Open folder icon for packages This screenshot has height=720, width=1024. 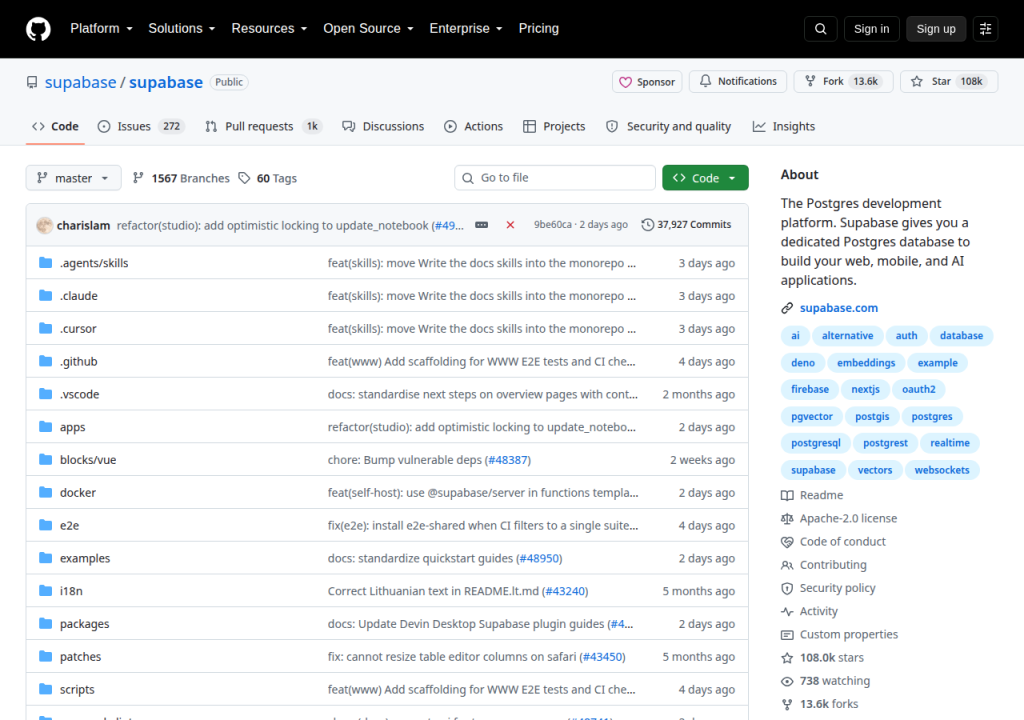point(45,623)
